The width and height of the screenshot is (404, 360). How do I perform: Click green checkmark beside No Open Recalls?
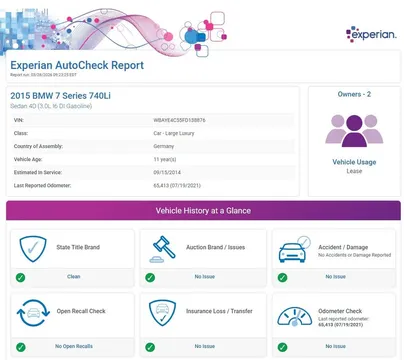(20, 347)
